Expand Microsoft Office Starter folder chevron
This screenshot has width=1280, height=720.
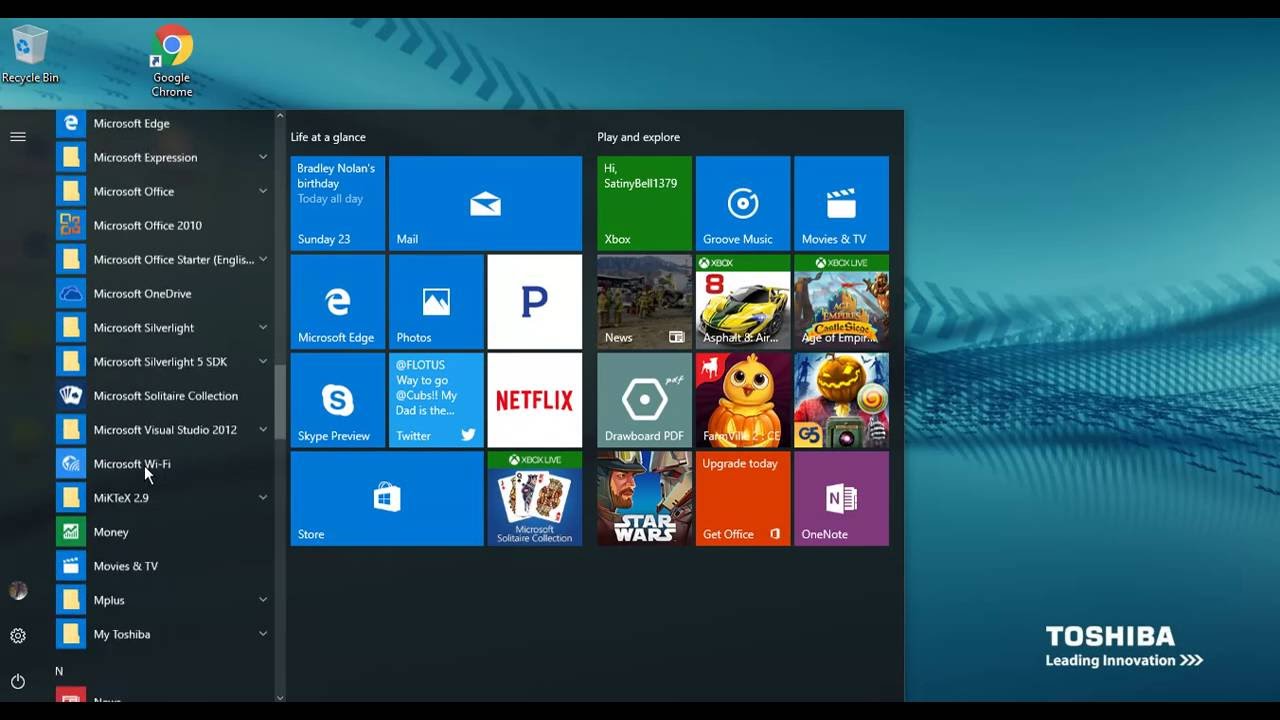tap(263, 259)
